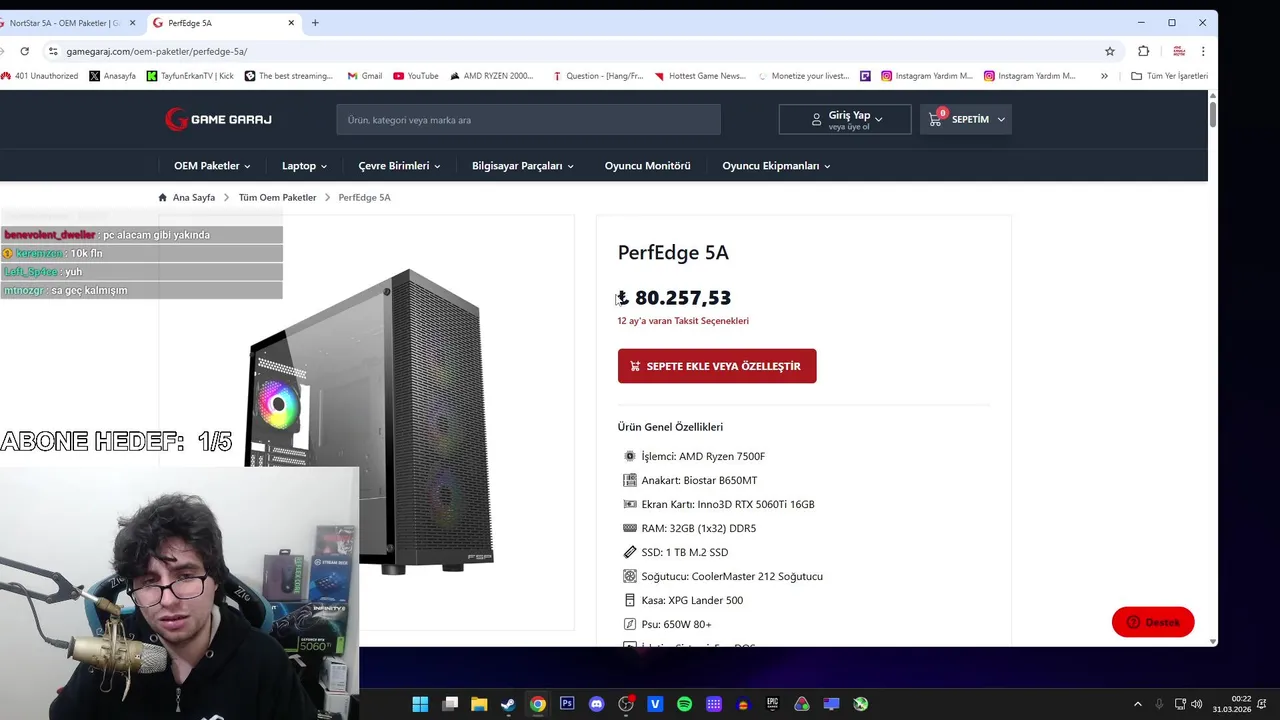This screenshot has width=1280, height=720.
Task: Open Tüm Yer İşaretleri folder
Action: (1169, 76)
